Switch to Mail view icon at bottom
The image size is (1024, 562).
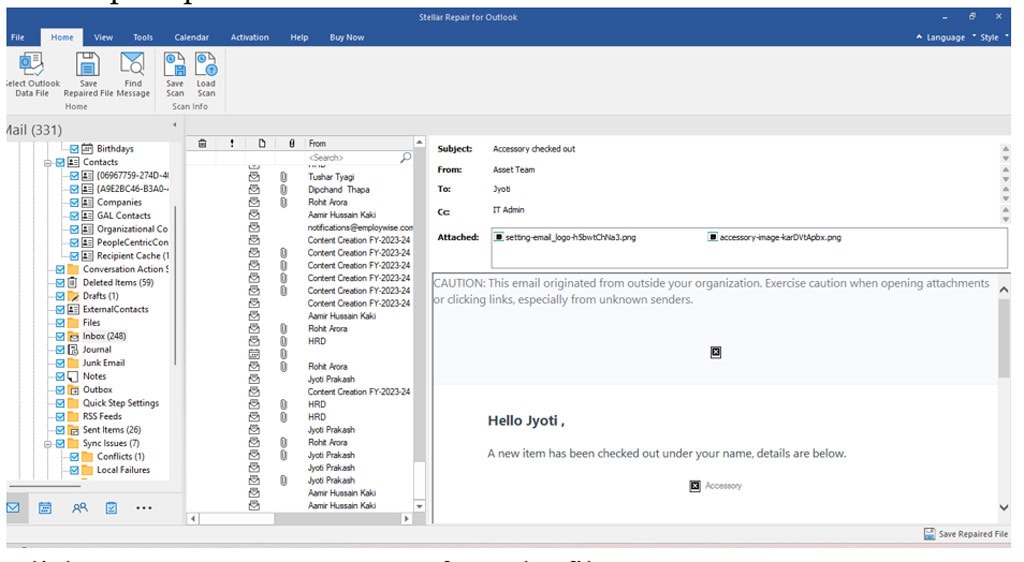13,508
